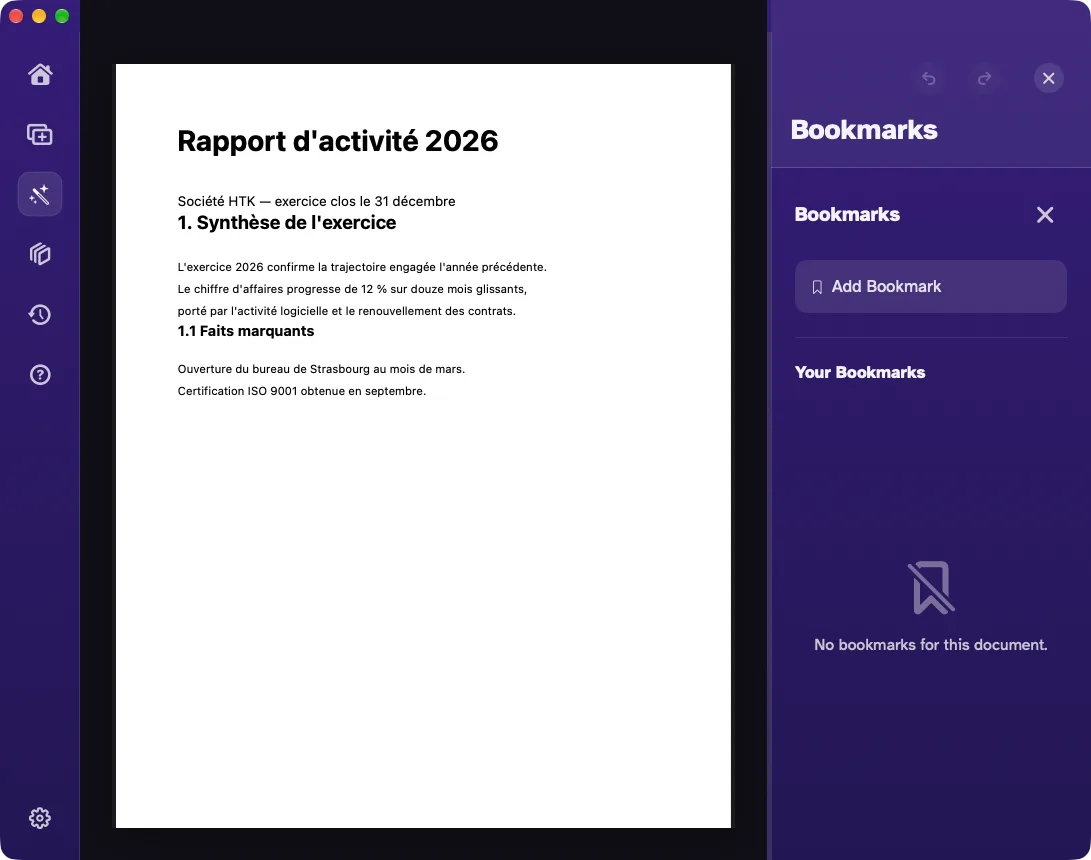The height and width of the screenshot is (860, 1091).
Task: Click the 'Rapport d'activité 2026' title
Action: (x=337, y=141)
